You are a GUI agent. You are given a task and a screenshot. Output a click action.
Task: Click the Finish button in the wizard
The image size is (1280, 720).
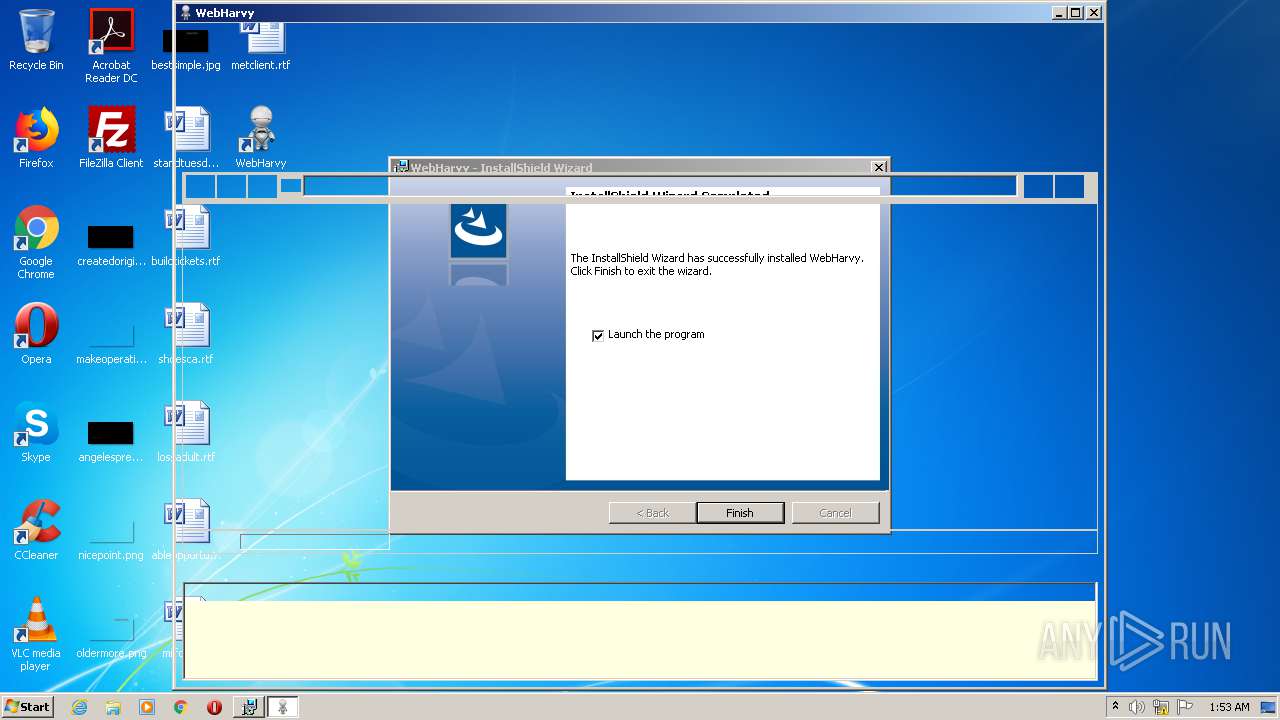740,513
